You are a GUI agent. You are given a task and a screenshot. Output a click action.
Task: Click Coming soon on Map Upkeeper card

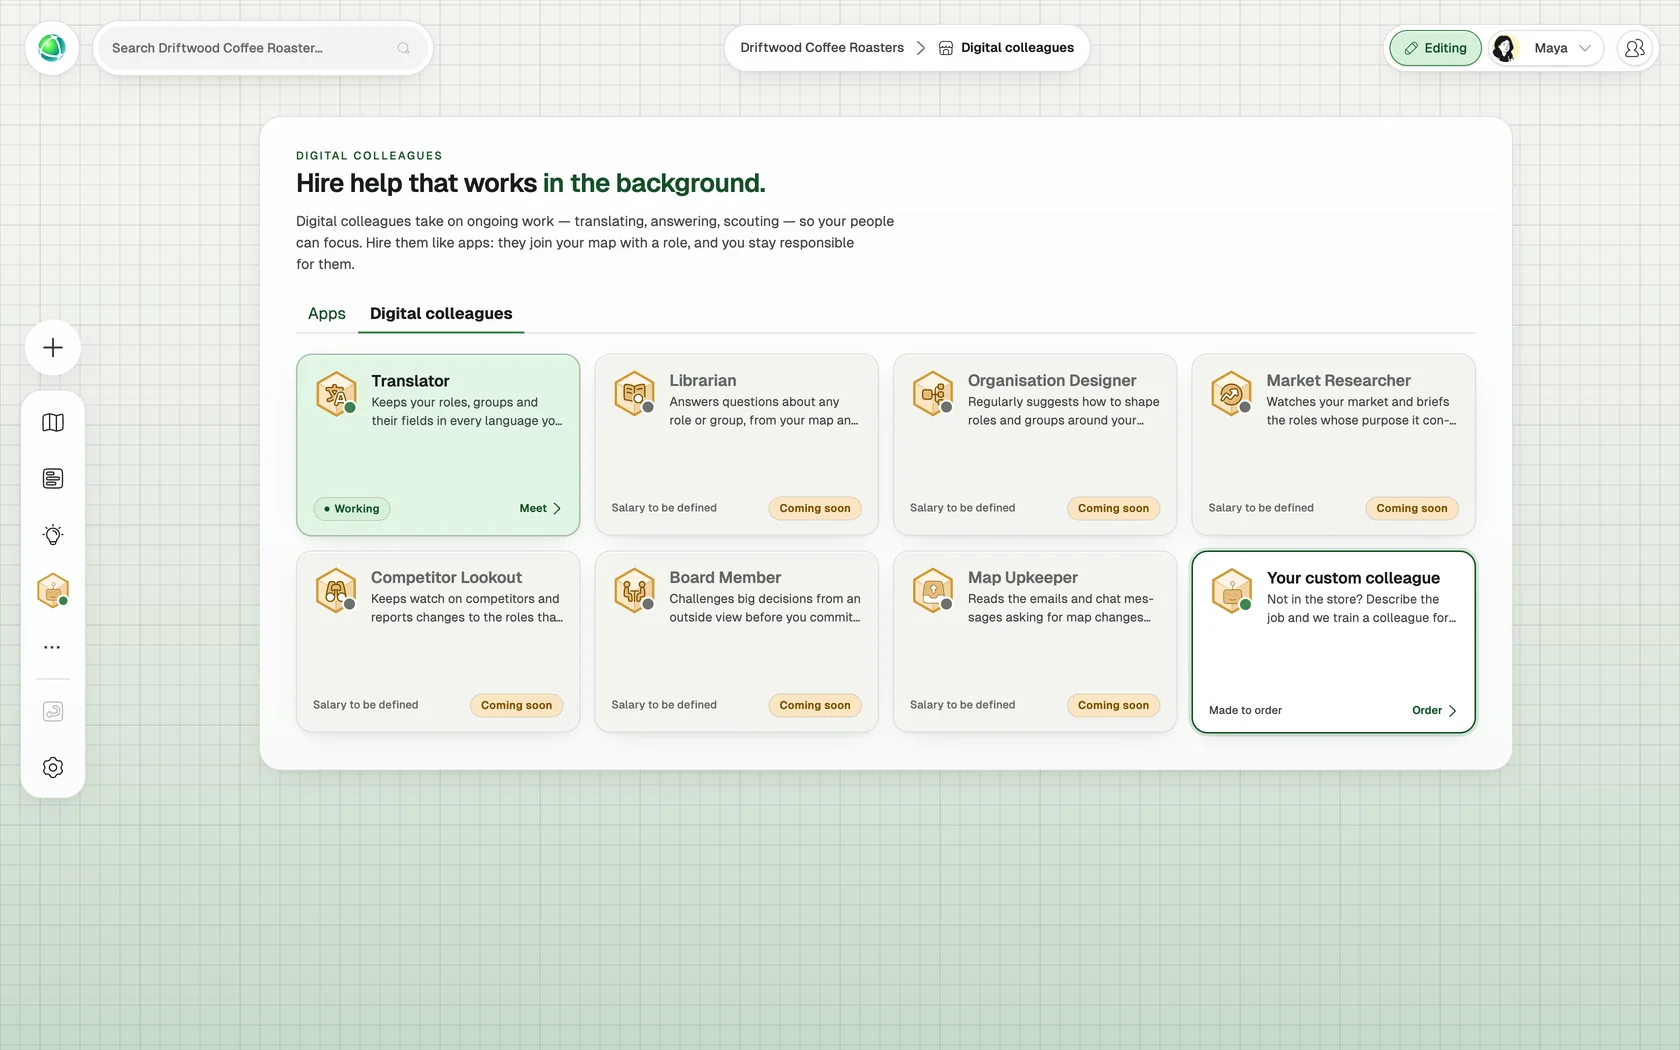coord(1113,706)
